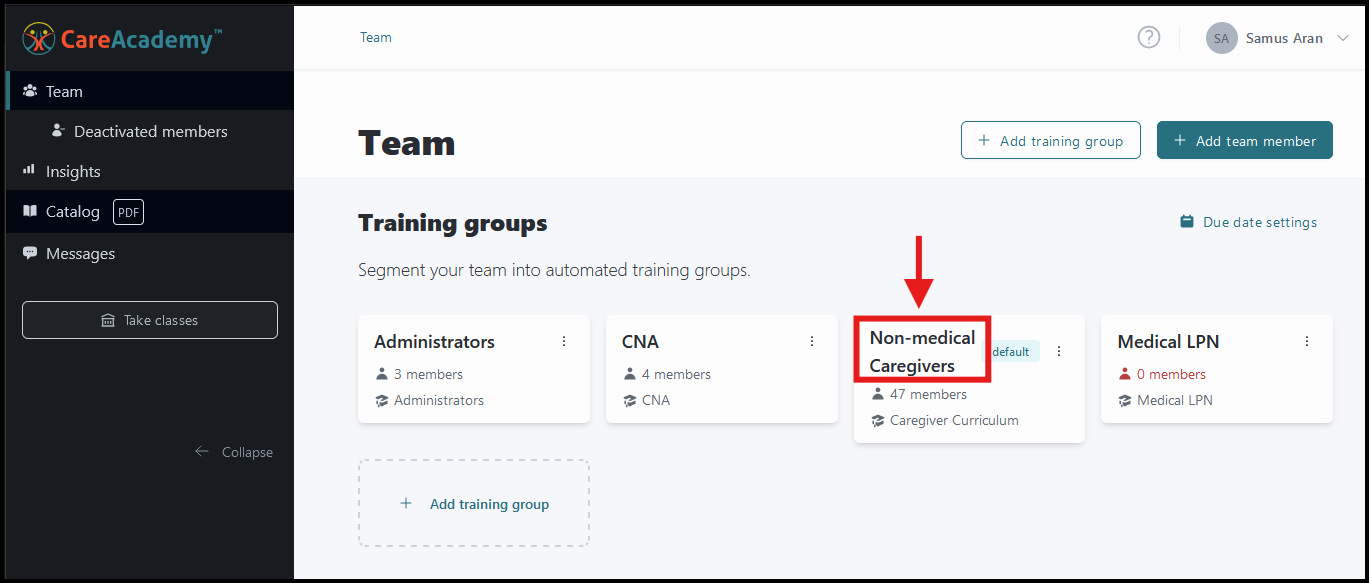This screenshot has width=1369, height=583.
Task: Click the Add team member button
Action: click(1244, 140)
